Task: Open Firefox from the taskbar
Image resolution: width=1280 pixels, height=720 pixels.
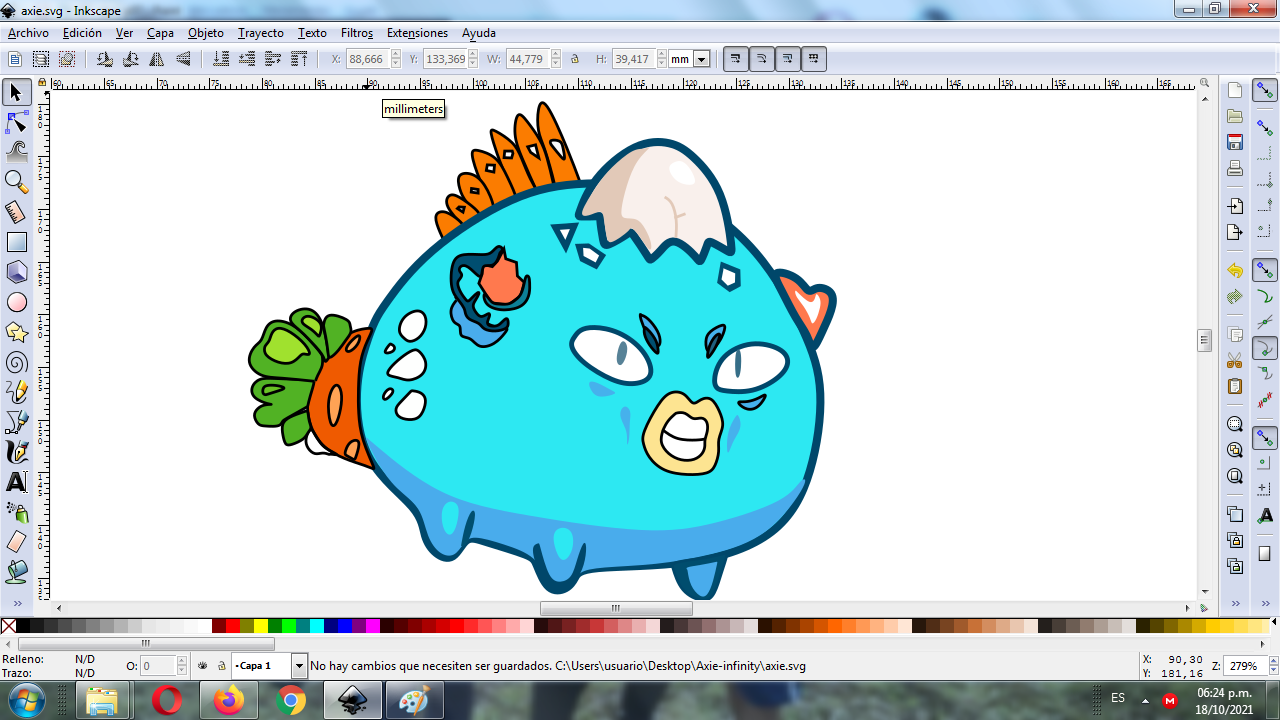Action: 228,700
